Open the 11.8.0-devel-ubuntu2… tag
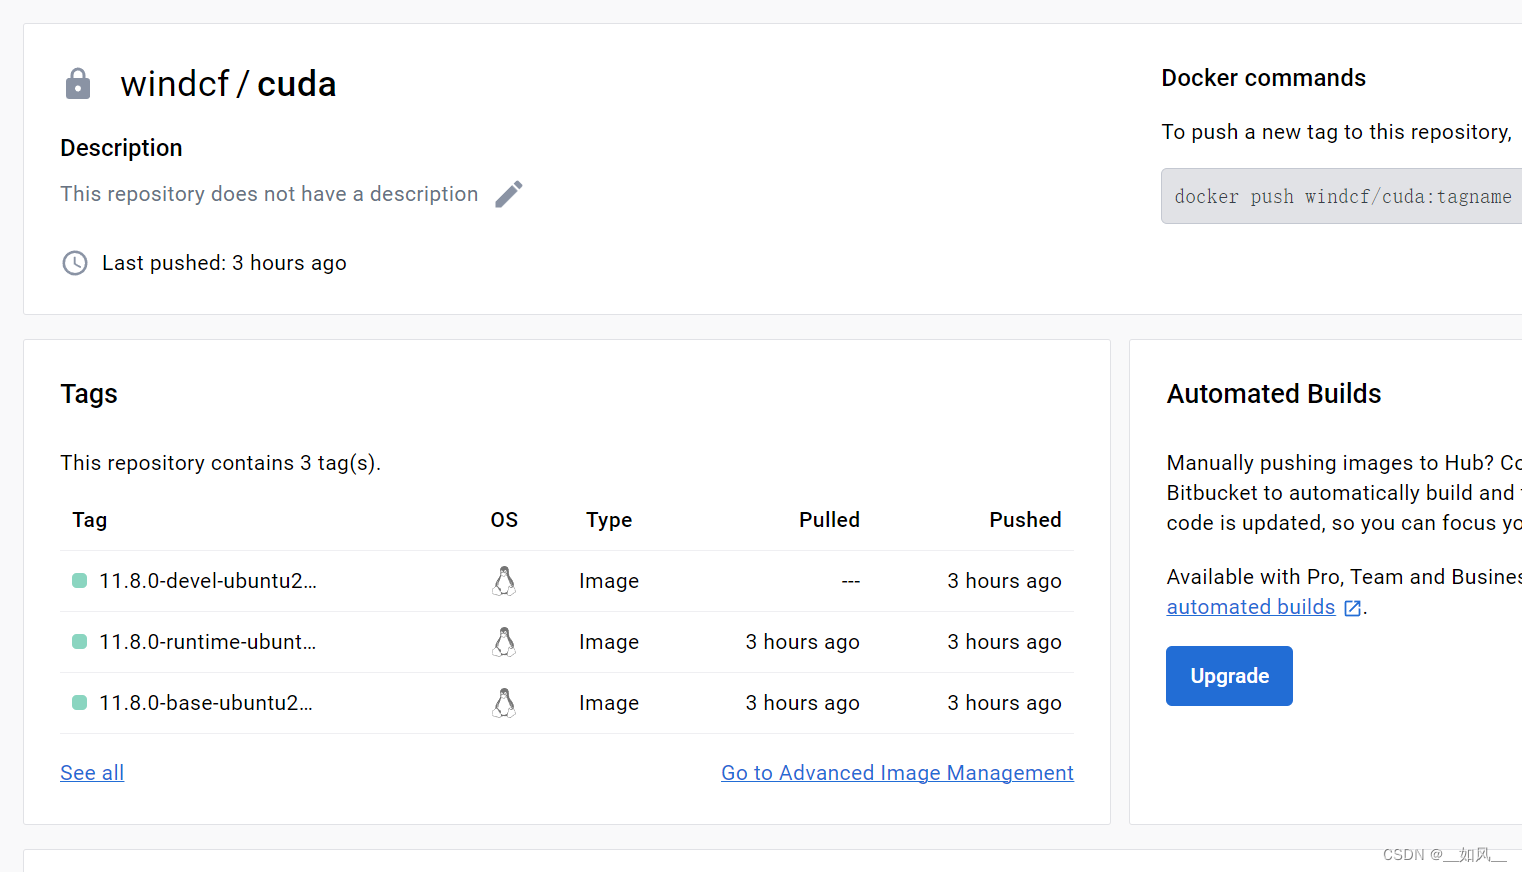 pyautogui.click(x=208, y=581)
